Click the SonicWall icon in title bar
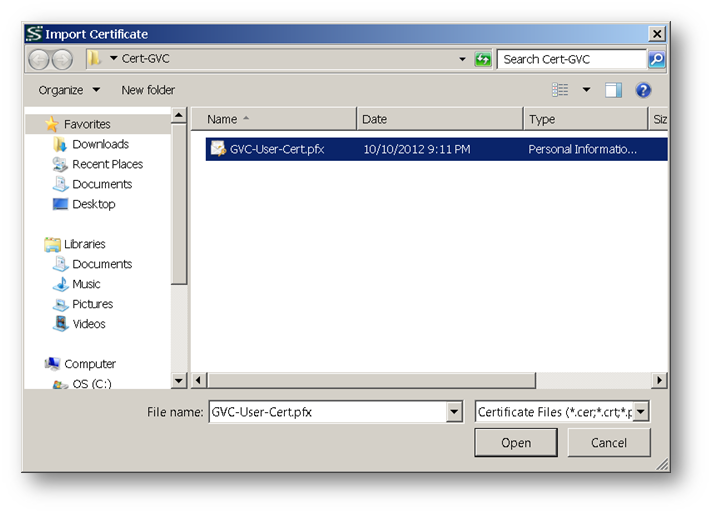This screenshot has width=713, height=515. point(34,34)
